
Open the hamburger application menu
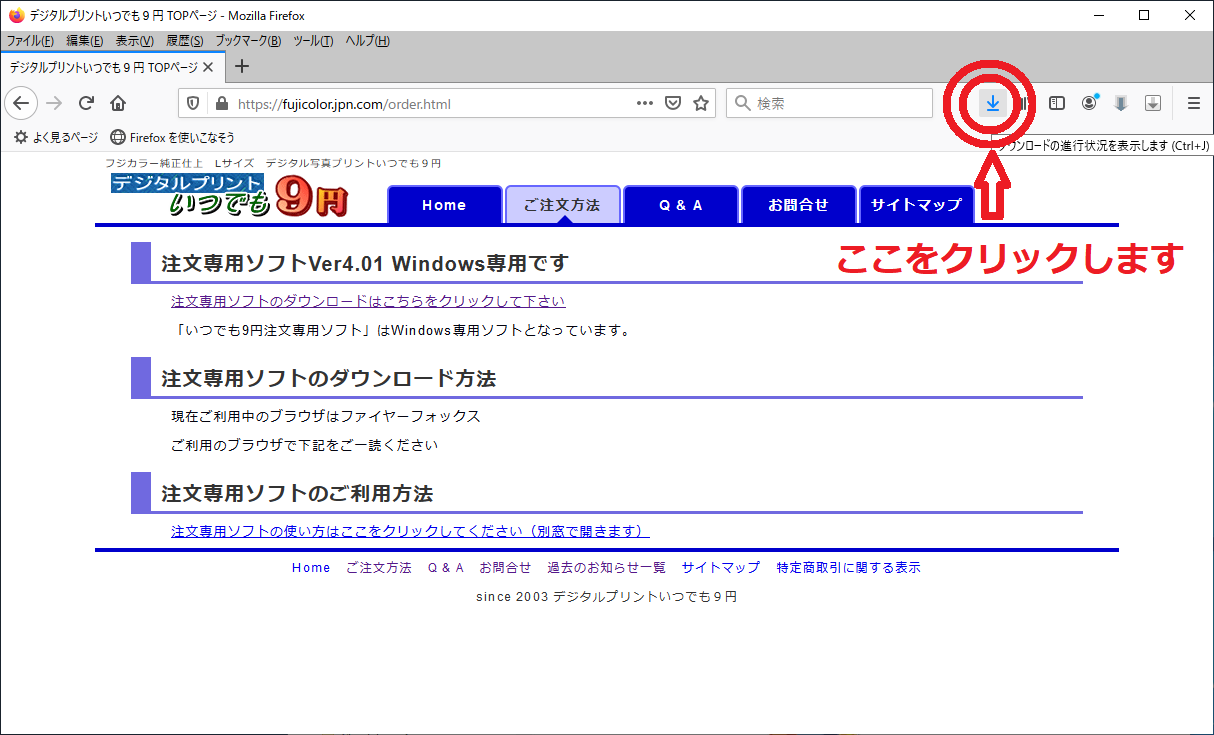(x=1193, y=103)
